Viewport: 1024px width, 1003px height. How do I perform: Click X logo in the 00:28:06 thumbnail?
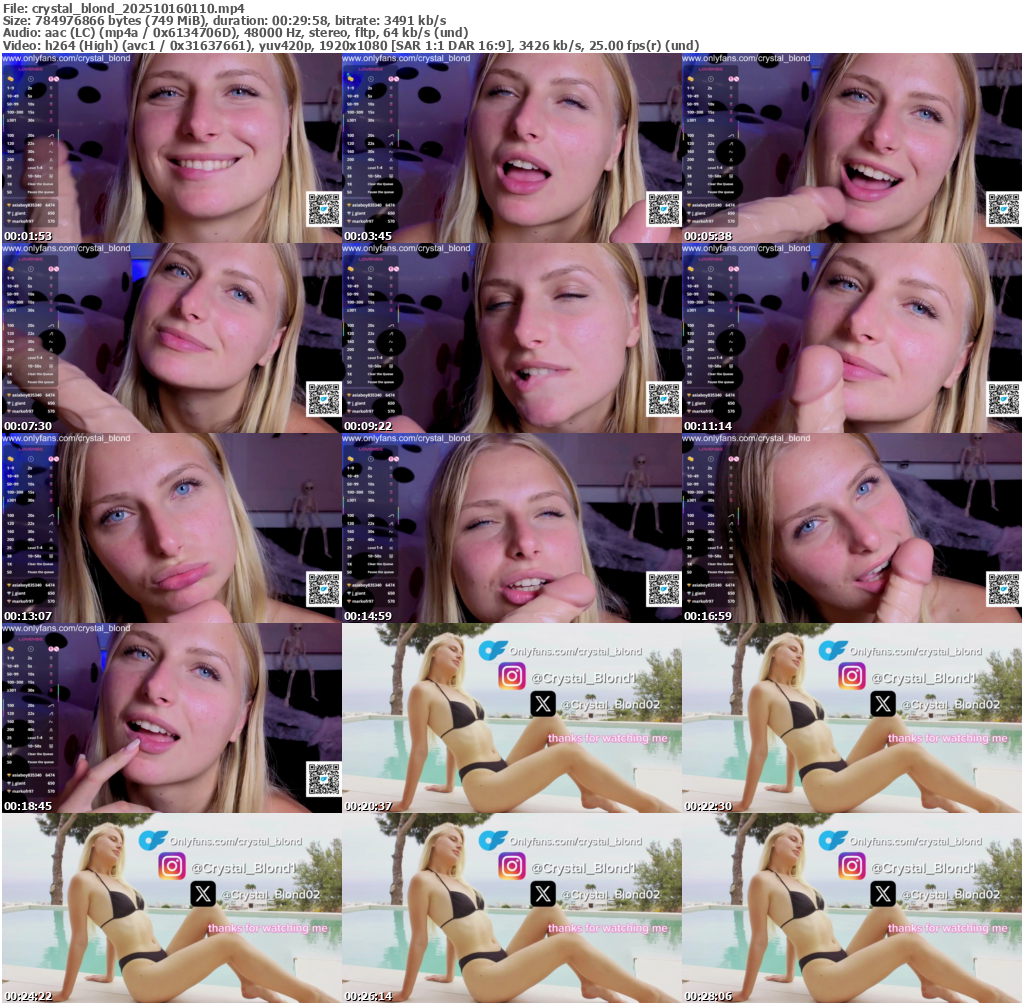coord(882,894)
